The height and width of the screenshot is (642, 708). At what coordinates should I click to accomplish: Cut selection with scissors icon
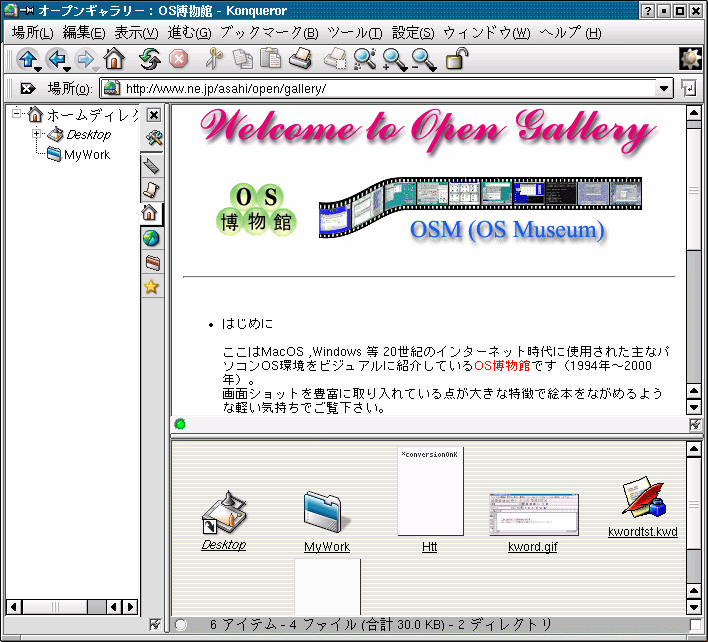tap(214, 59)
